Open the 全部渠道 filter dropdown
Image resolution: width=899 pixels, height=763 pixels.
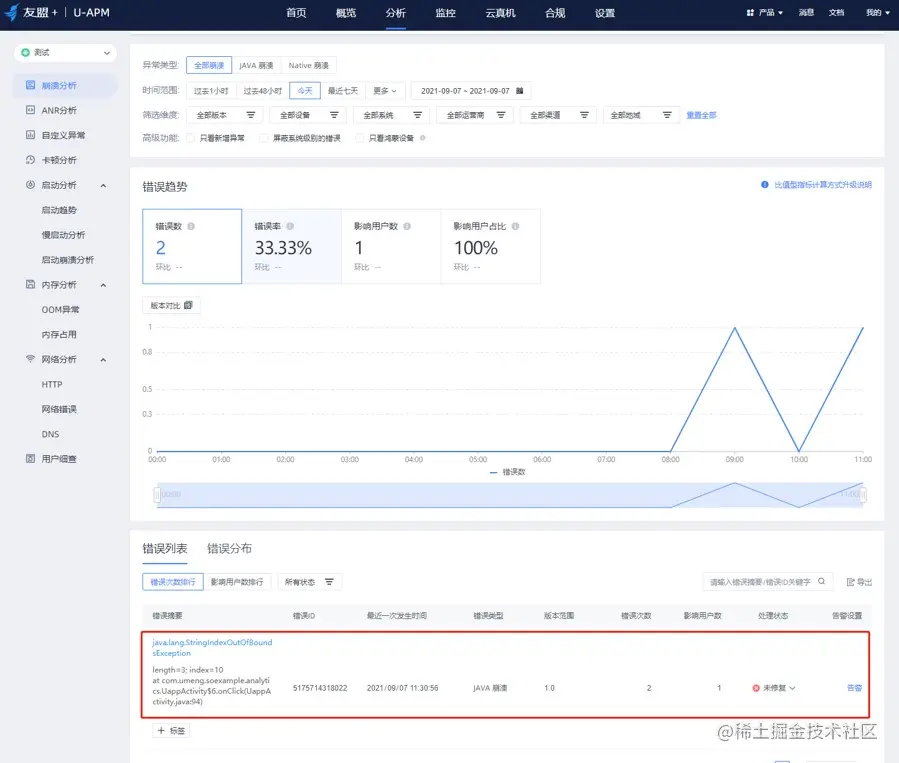558,115
